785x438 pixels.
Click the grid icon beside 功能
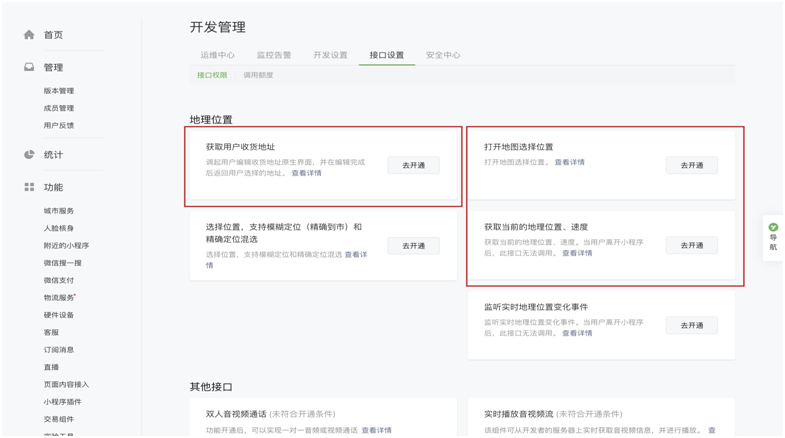29,187
